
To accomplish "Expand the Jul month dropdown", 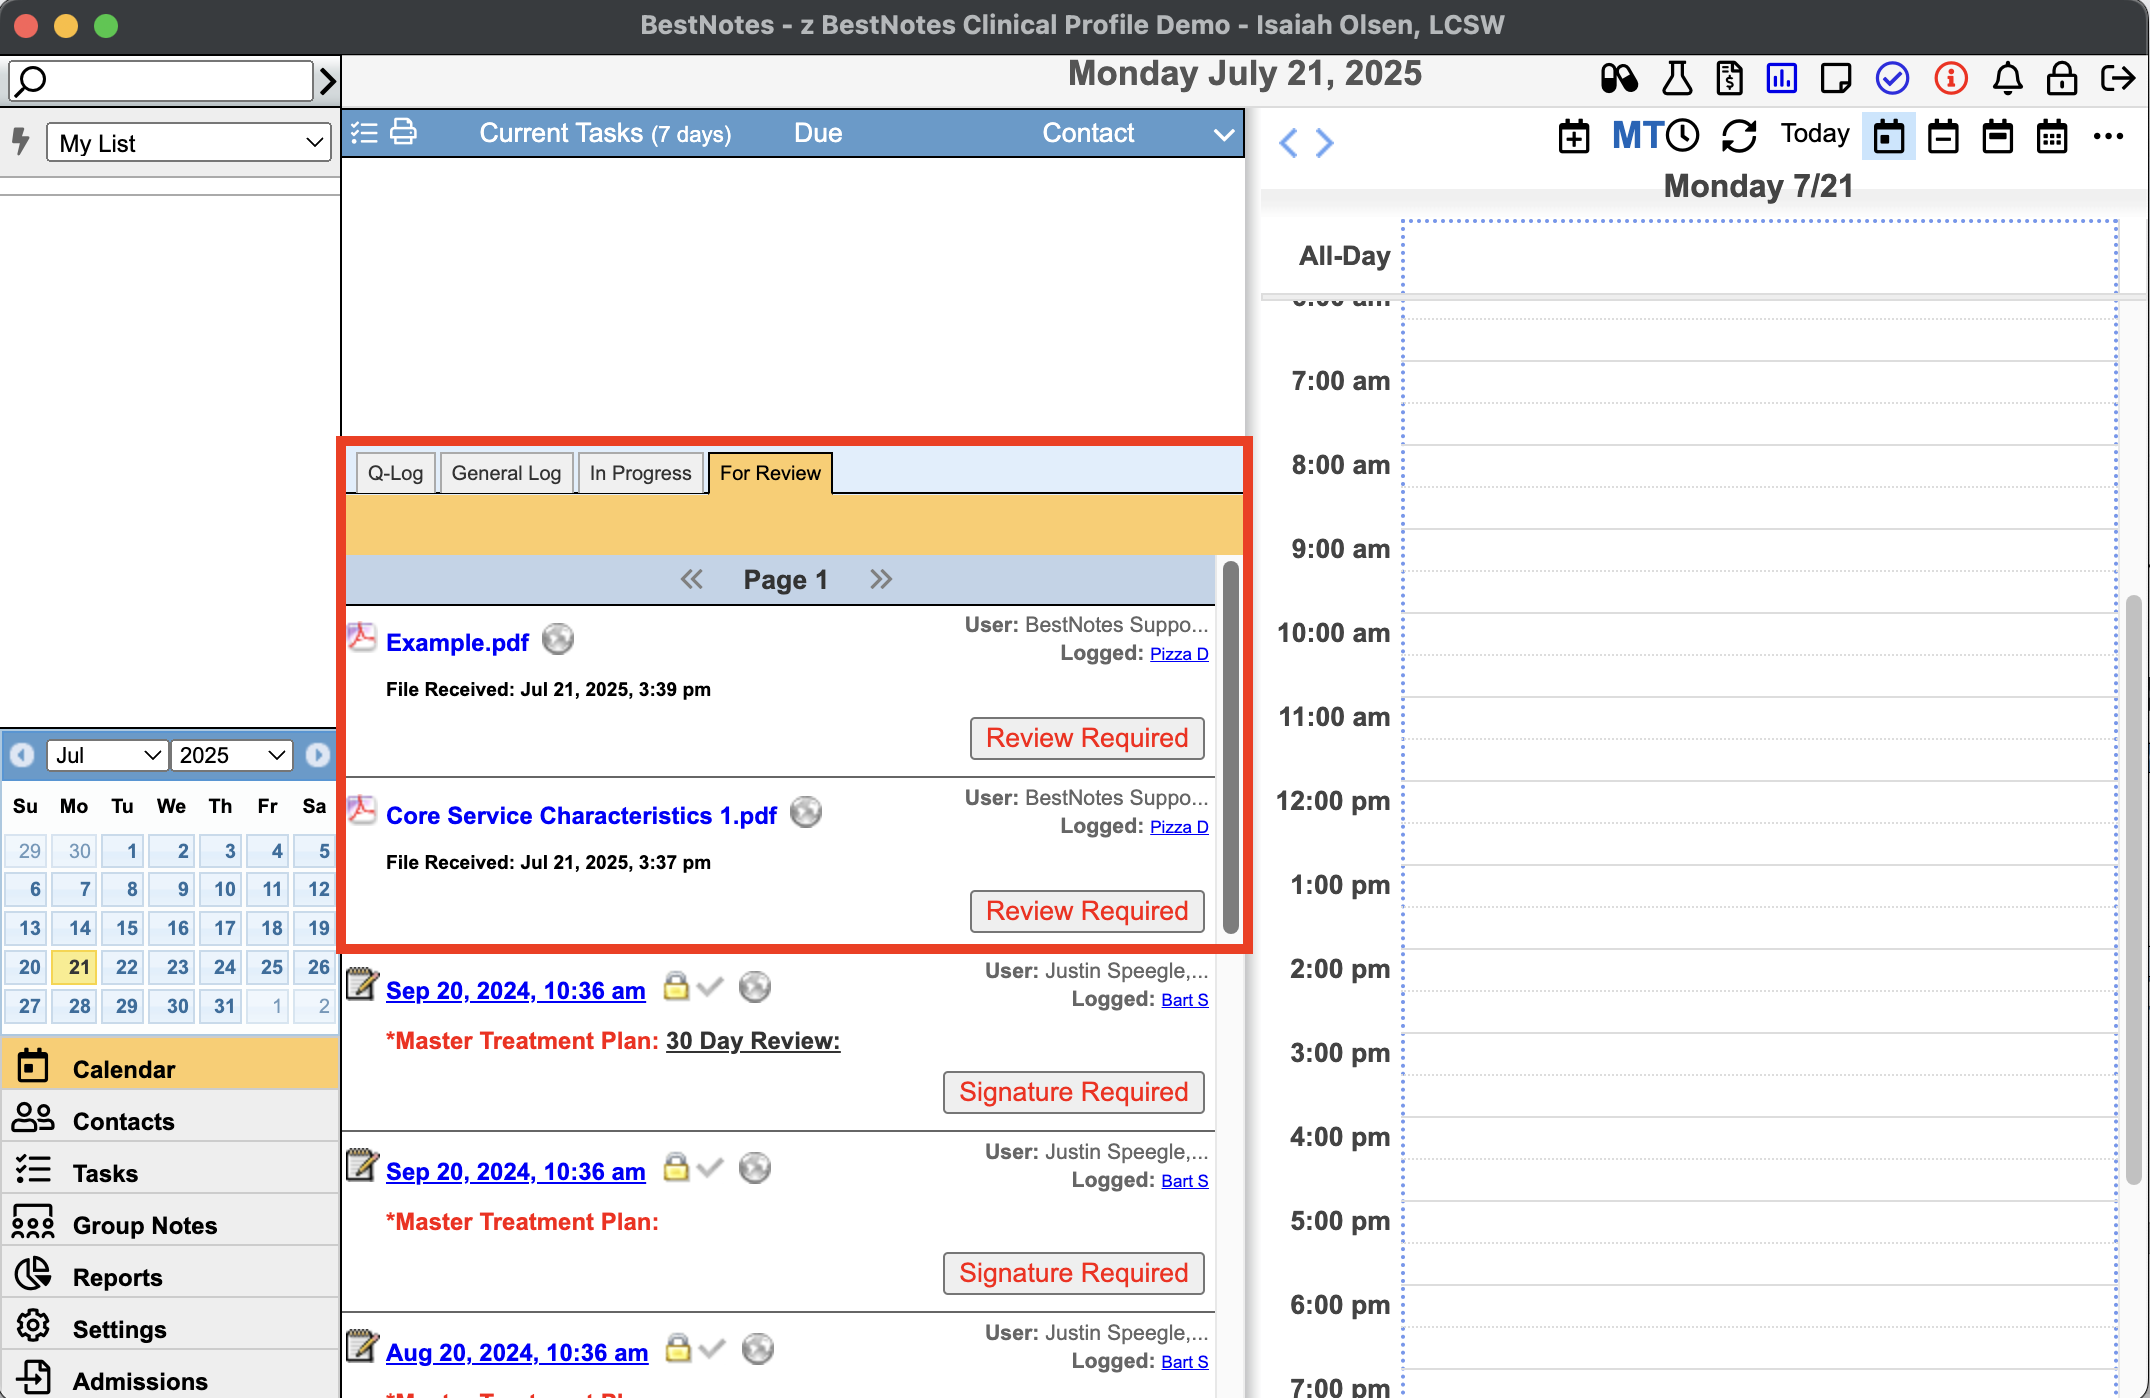I will pos(106,755).
